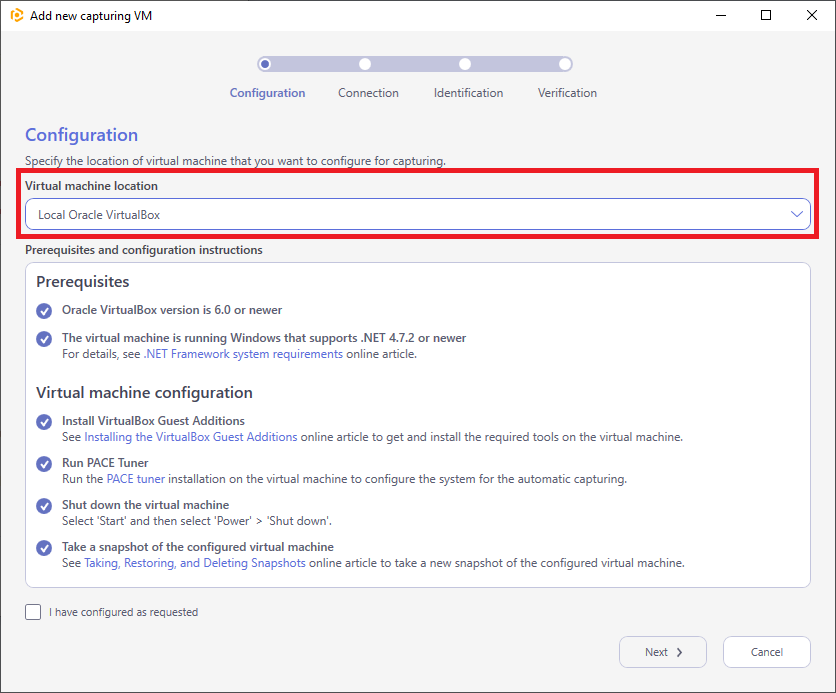836x693 pixels.
Task: Click 'Select Start and then select Power' instruction text
Action: coord(197,521)
